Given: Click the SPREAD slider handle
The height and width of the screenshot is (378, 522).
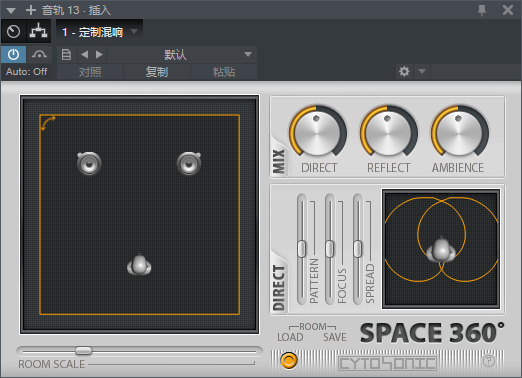Looking at the screenshot, I should [x=358, y=249].
